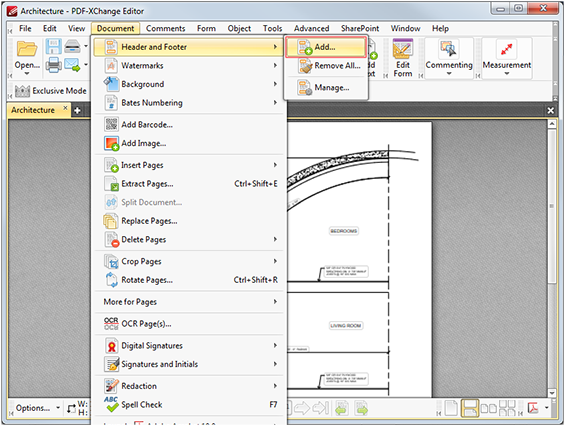
Task: Select the Architecture document tab
Action: [33, 110]
